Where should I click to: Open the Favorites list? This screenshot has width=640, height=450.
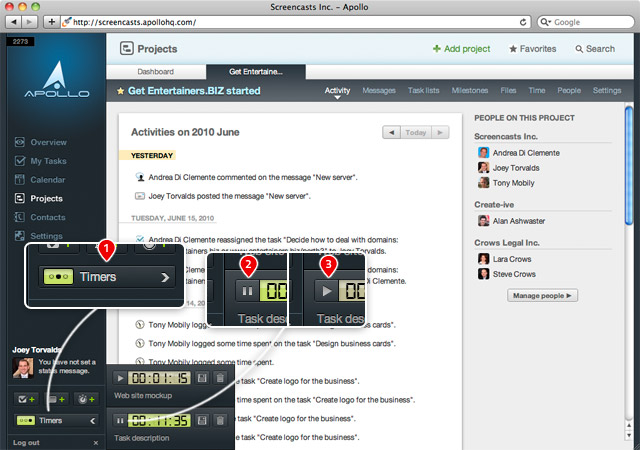[x=533, y=49]
